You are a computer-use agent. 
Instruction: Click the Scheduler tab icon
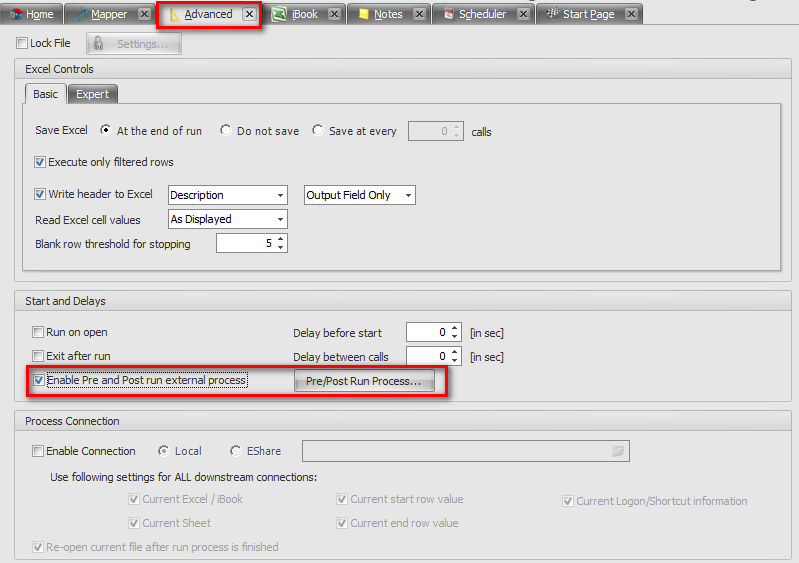tap(449, 14)
